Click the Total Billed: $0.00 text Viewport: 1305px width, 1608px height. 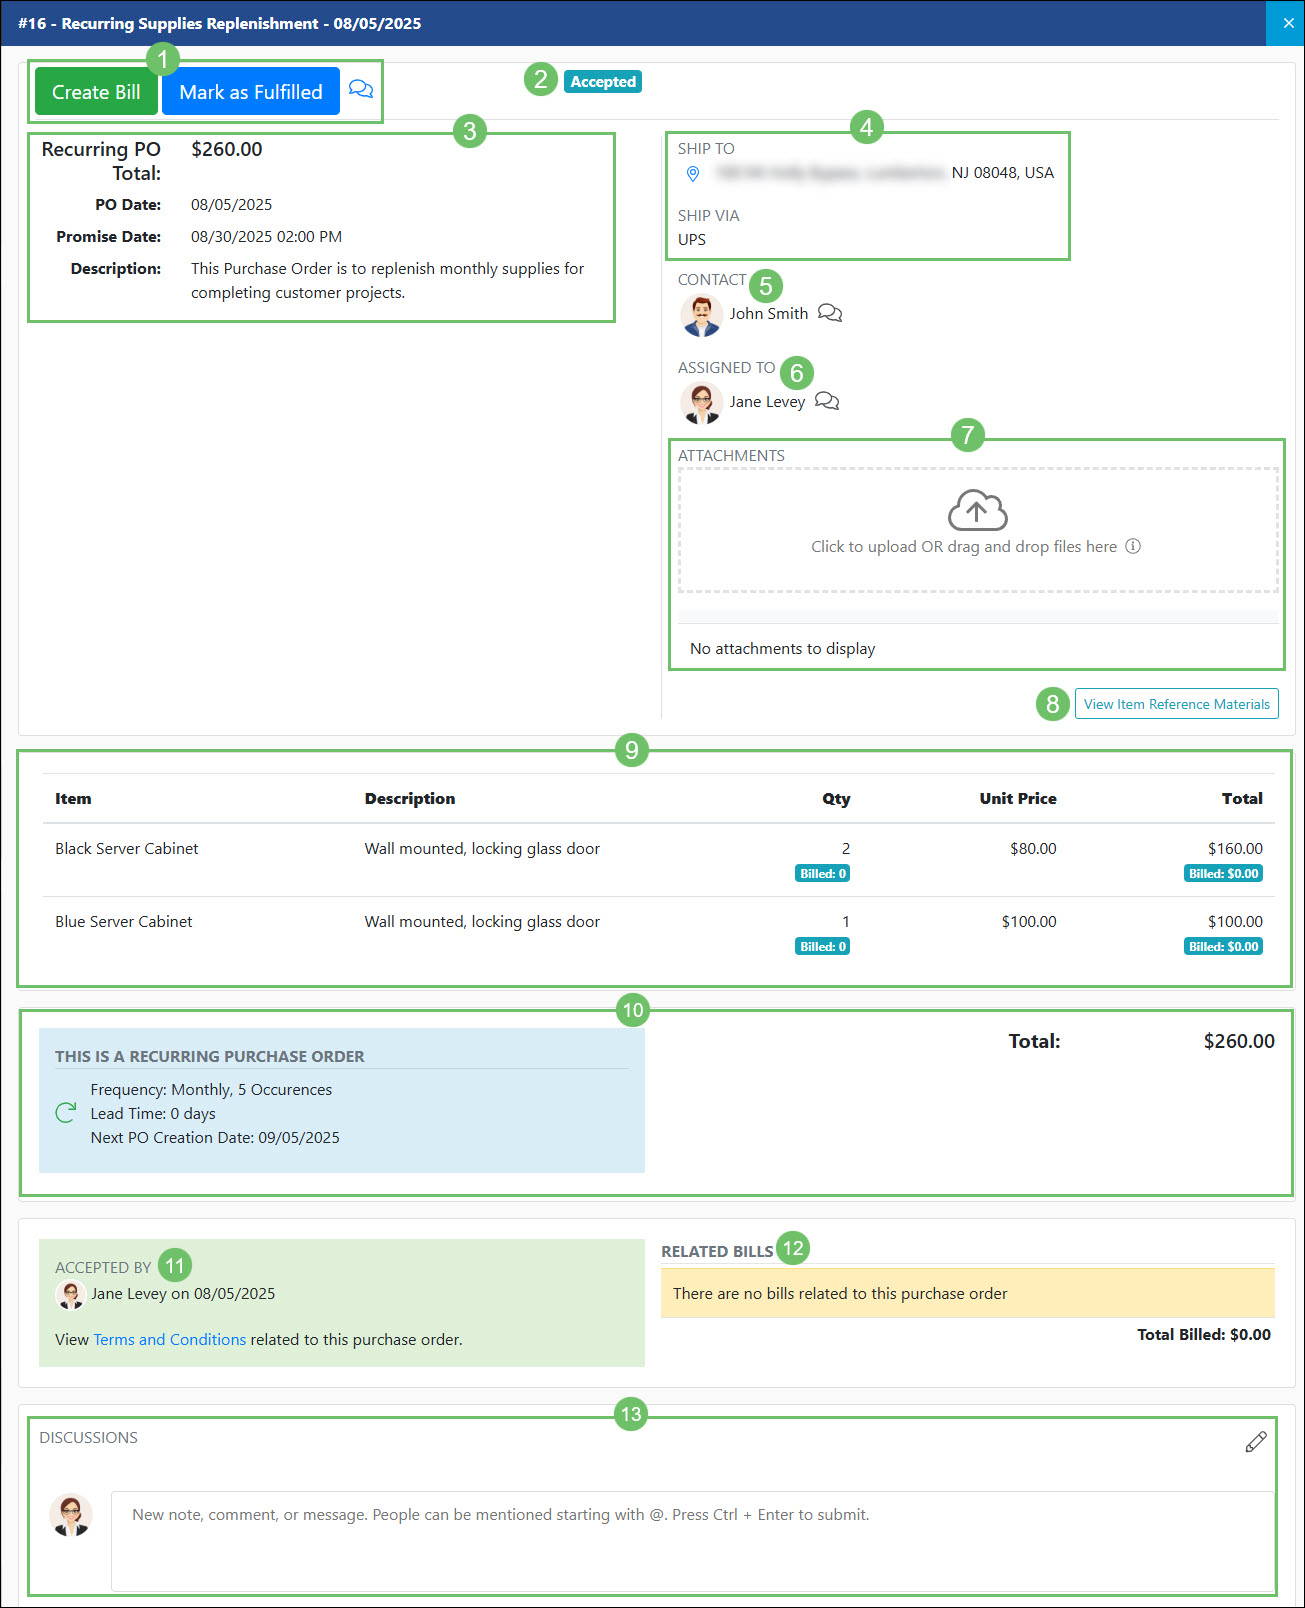1204,1335
